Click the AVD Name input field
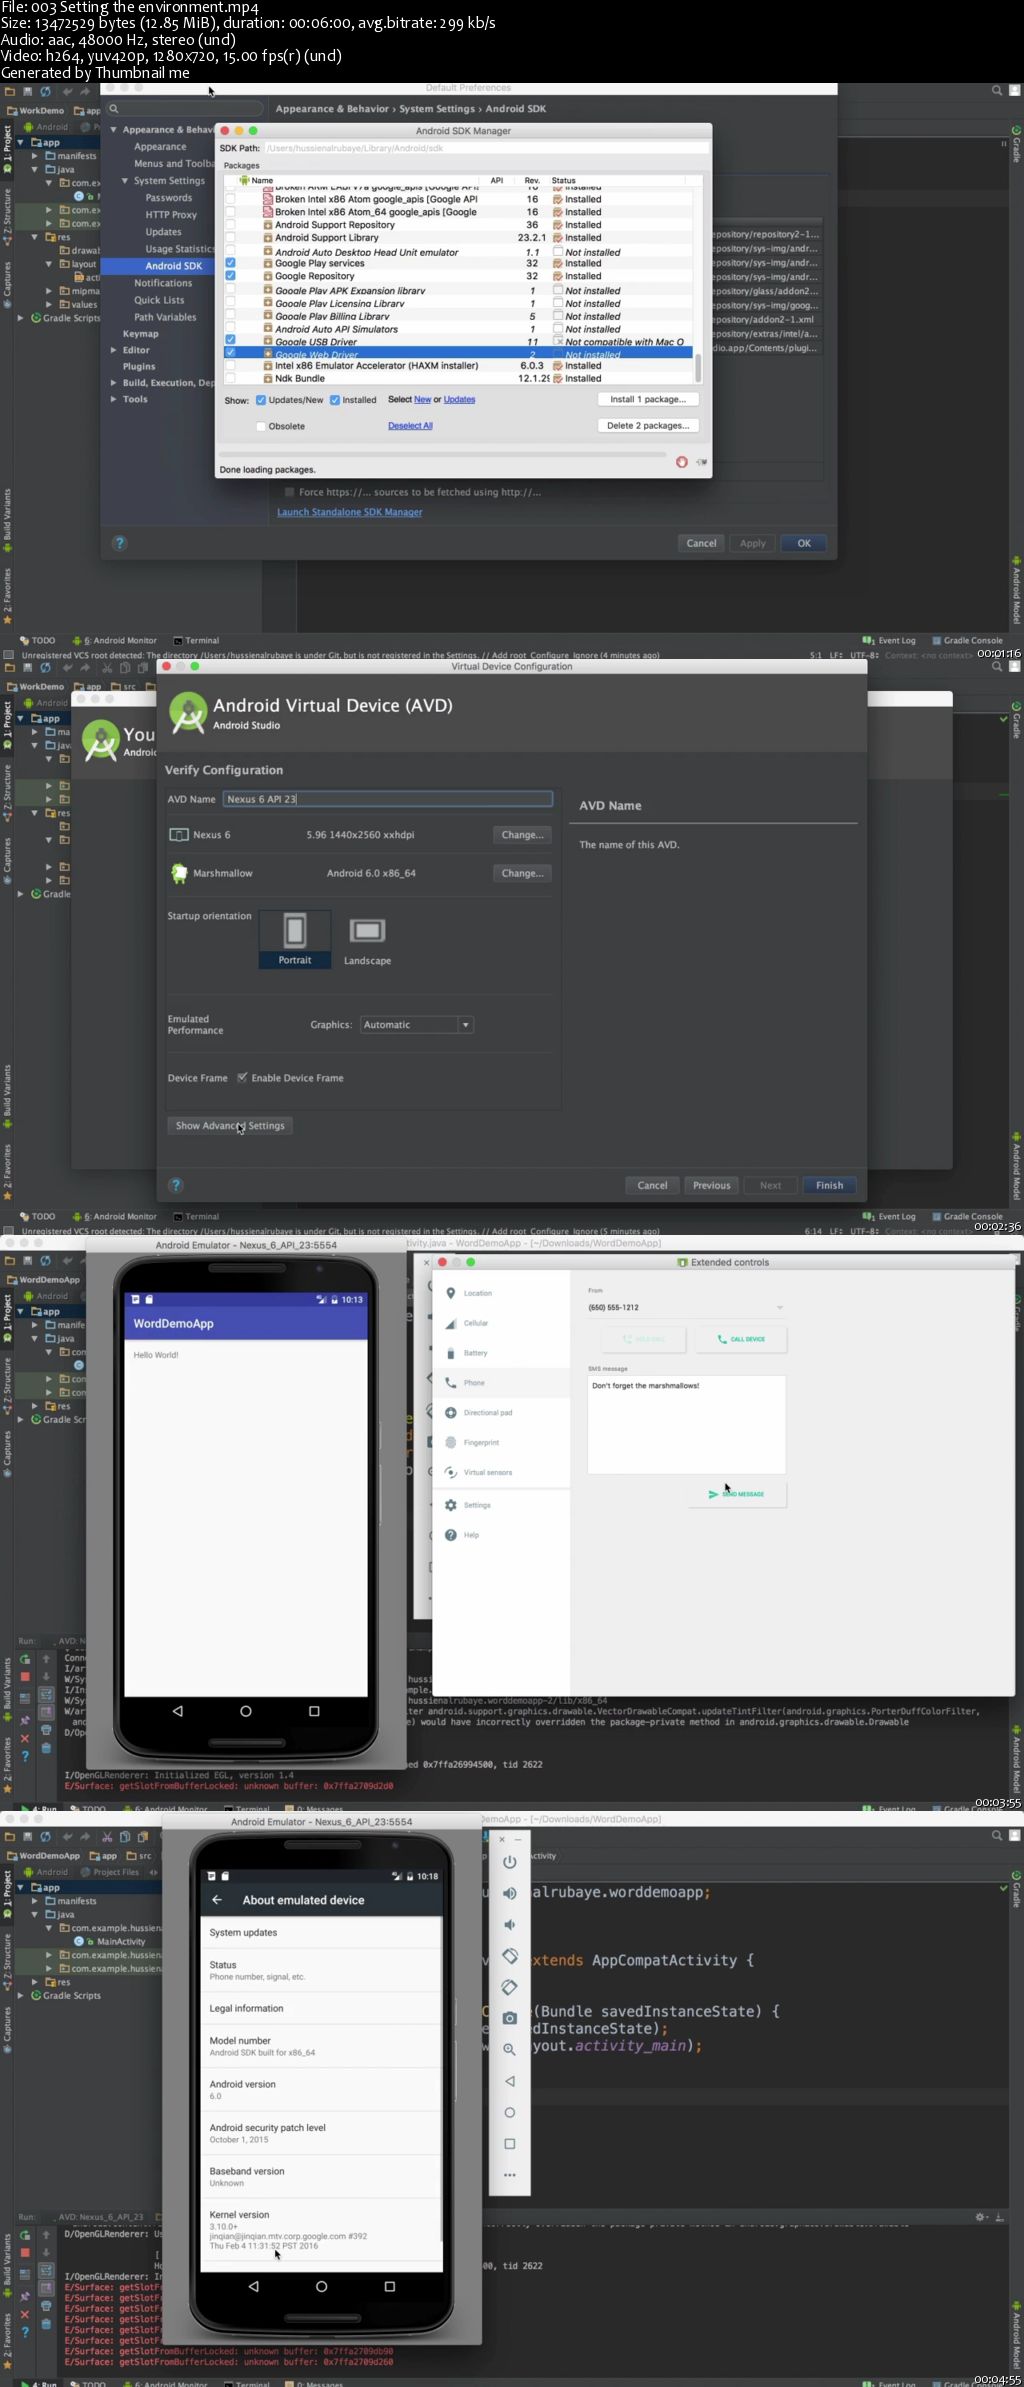This screenshot has width=1024, height=2387. (387, 799)
